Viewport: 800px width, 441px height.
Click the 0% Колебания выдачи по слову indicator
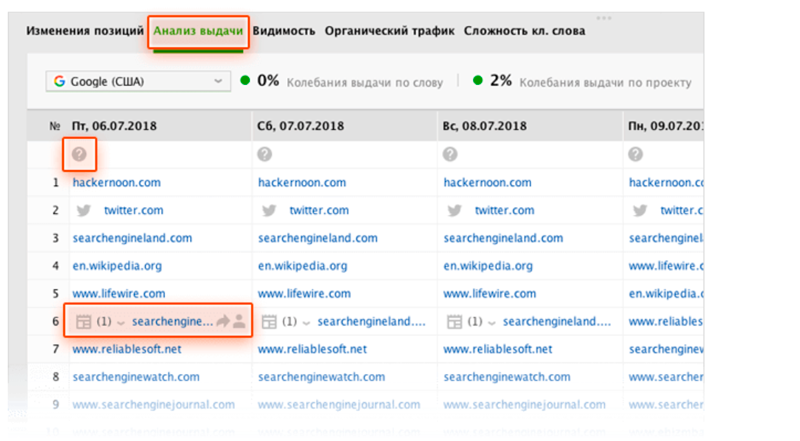click(x=342, y=81)
